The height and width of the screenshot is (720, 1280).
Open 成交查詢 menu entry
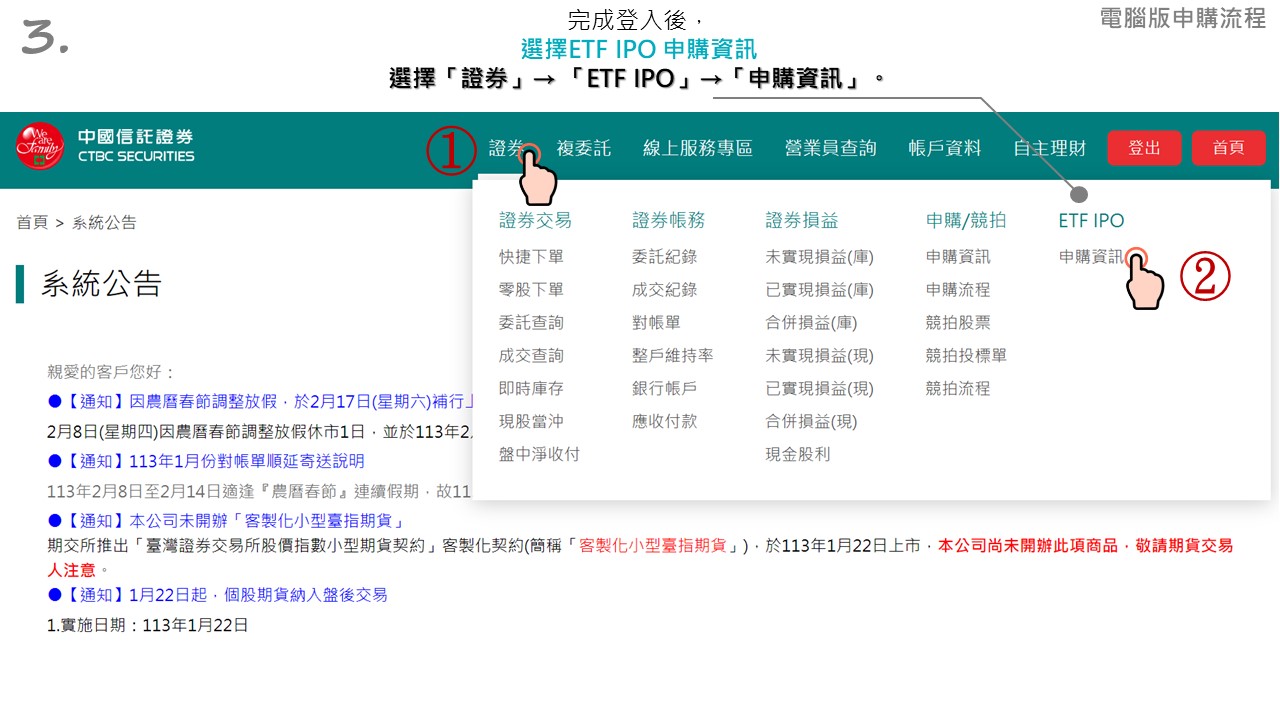click(531, 356)
